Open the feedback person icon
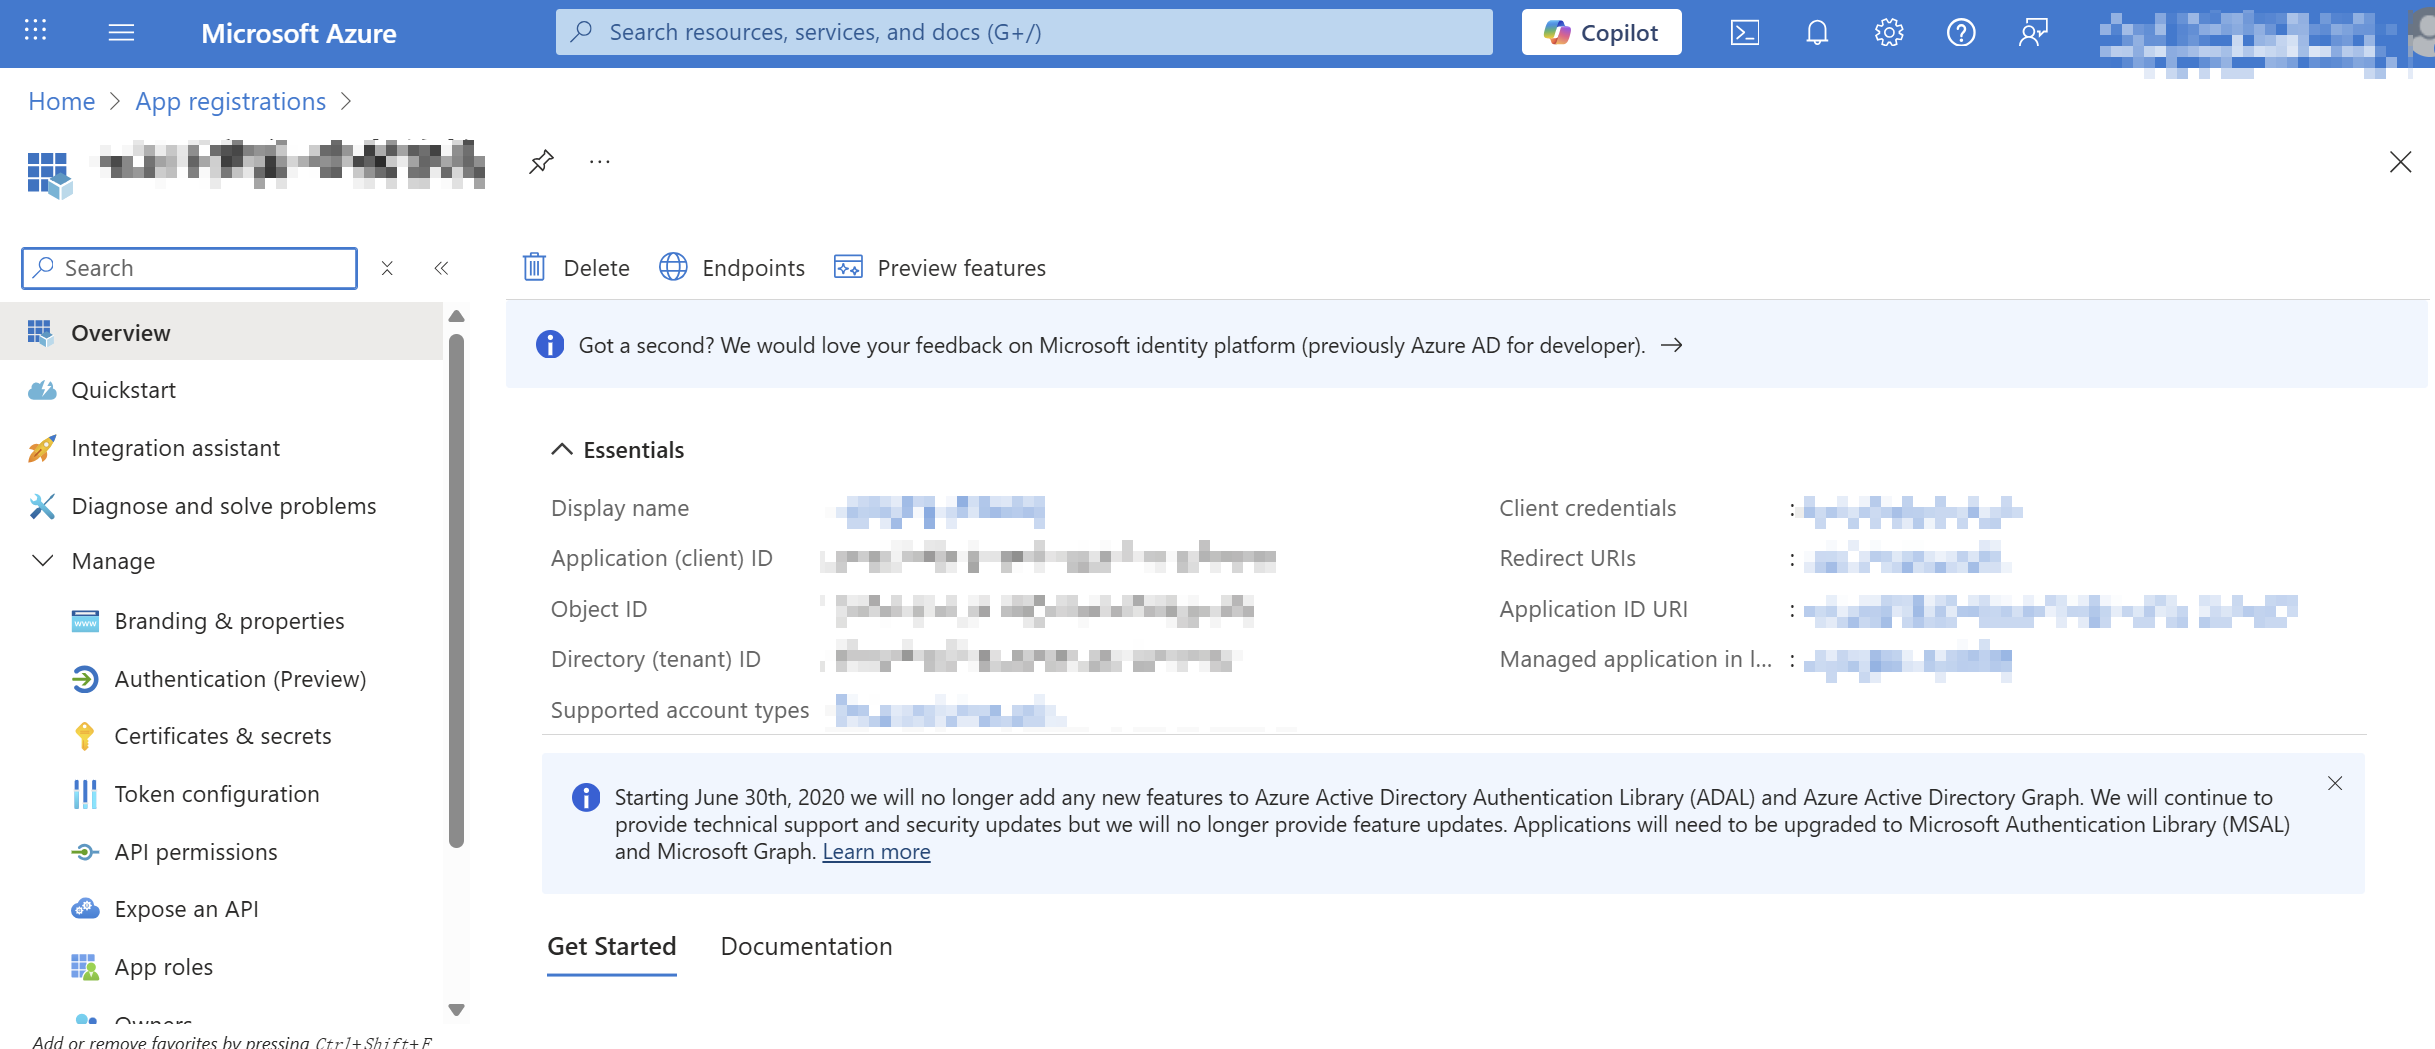Viewport: 2435px width, 1049px height. [x=2032, y=33]
